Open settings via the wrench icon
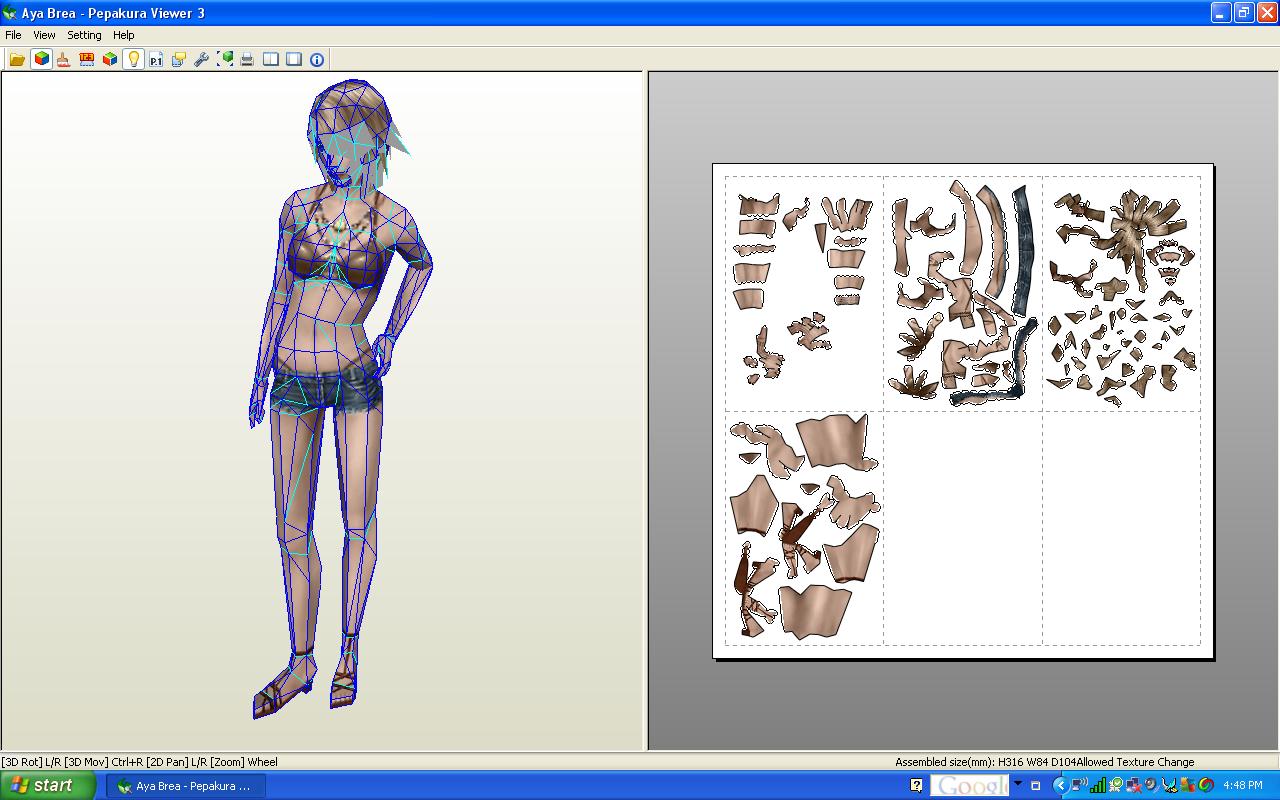This screenshot has width=1280, height=800. [202, 60]
